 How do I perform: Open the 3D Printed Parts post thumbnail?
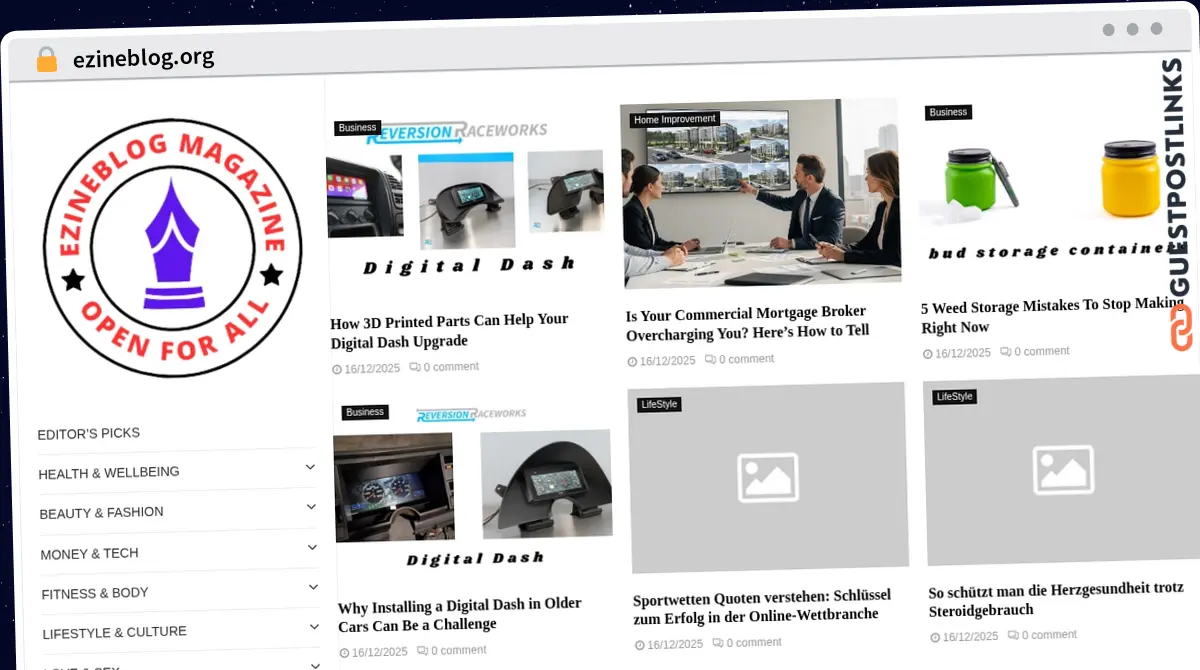point(467,202)
